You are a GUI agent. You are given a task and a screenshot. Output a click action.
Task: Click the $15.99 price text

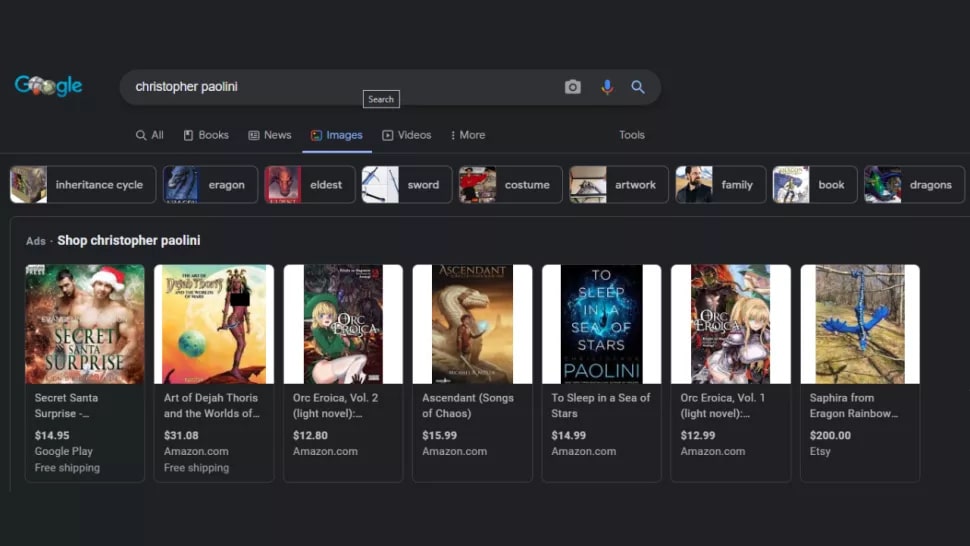tap(440, 435)
